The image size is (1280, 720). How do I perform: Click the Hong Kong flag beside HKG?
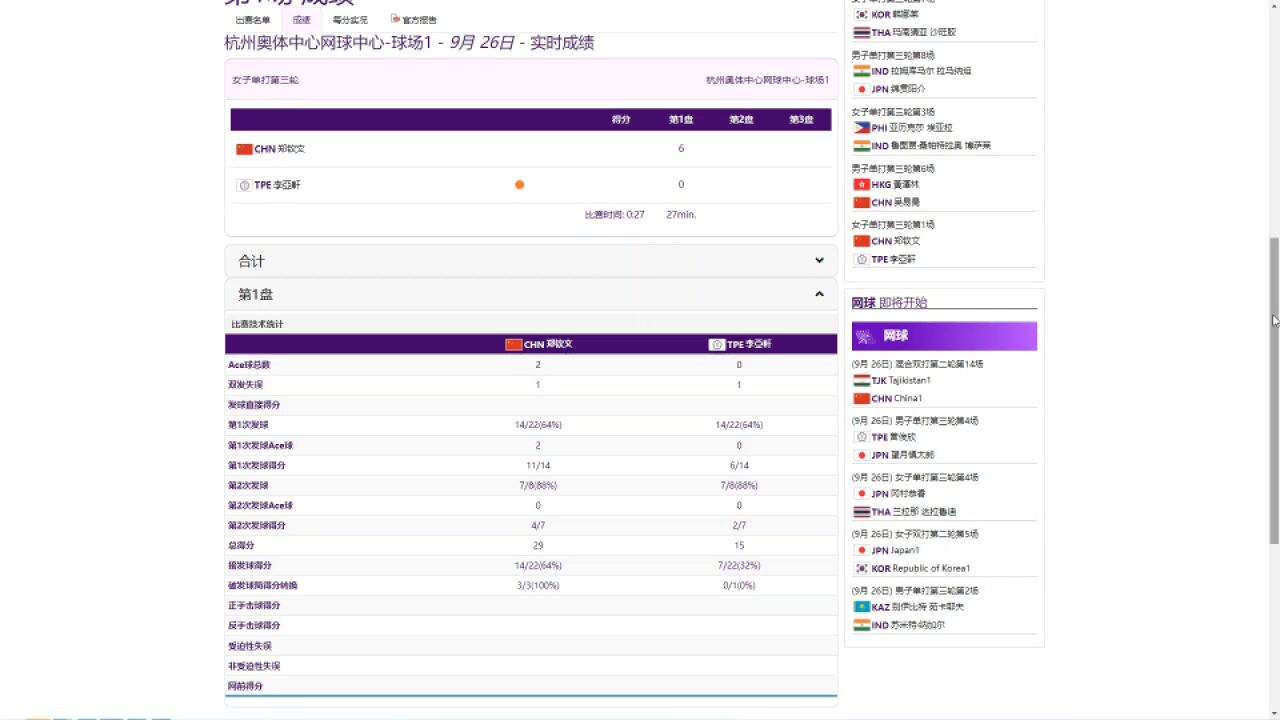click(861, 184)
